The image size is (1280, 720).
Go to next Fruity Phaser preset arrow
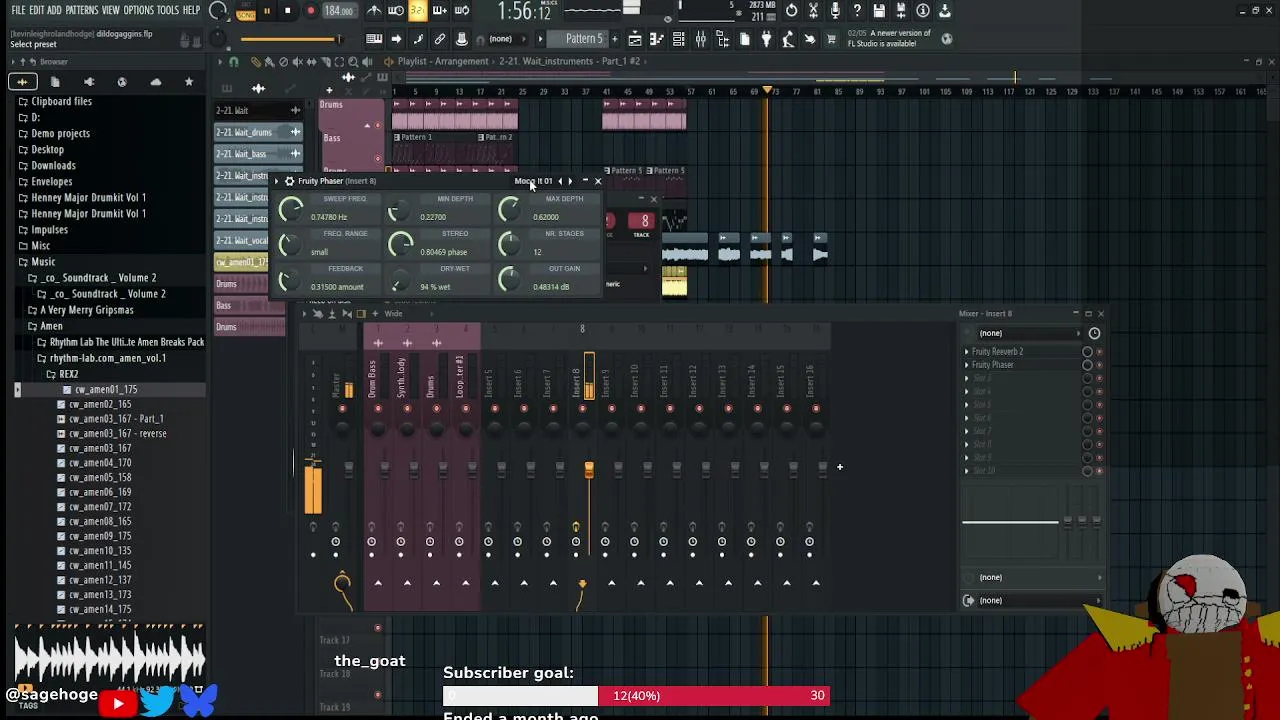tap(570, 181)
